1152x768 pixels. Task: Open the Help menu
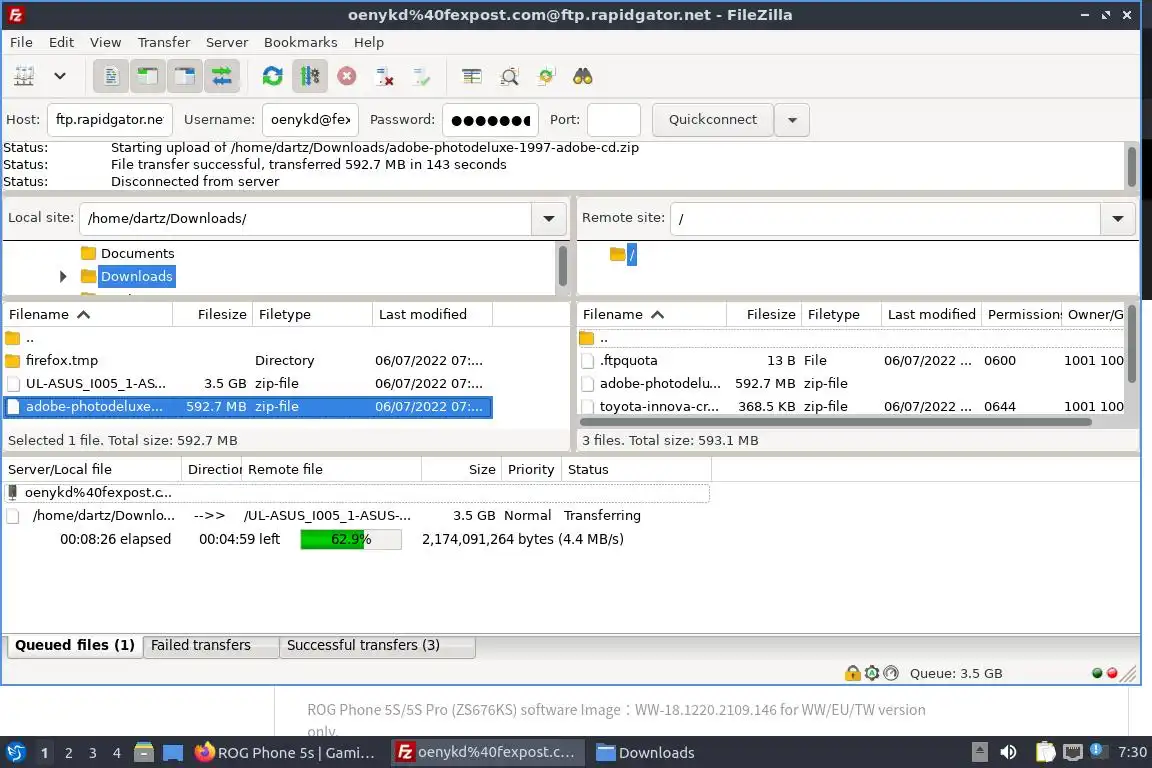point(369,42)
